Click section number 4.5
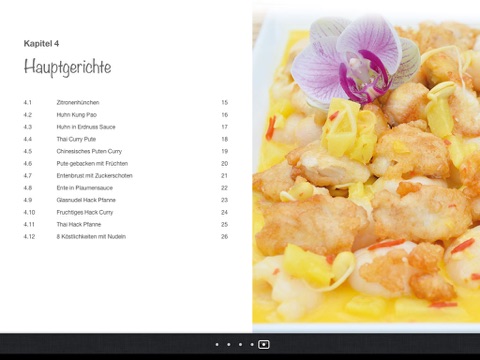The height and width of the screenshot is (360, 480). click(x=28, y=151)
